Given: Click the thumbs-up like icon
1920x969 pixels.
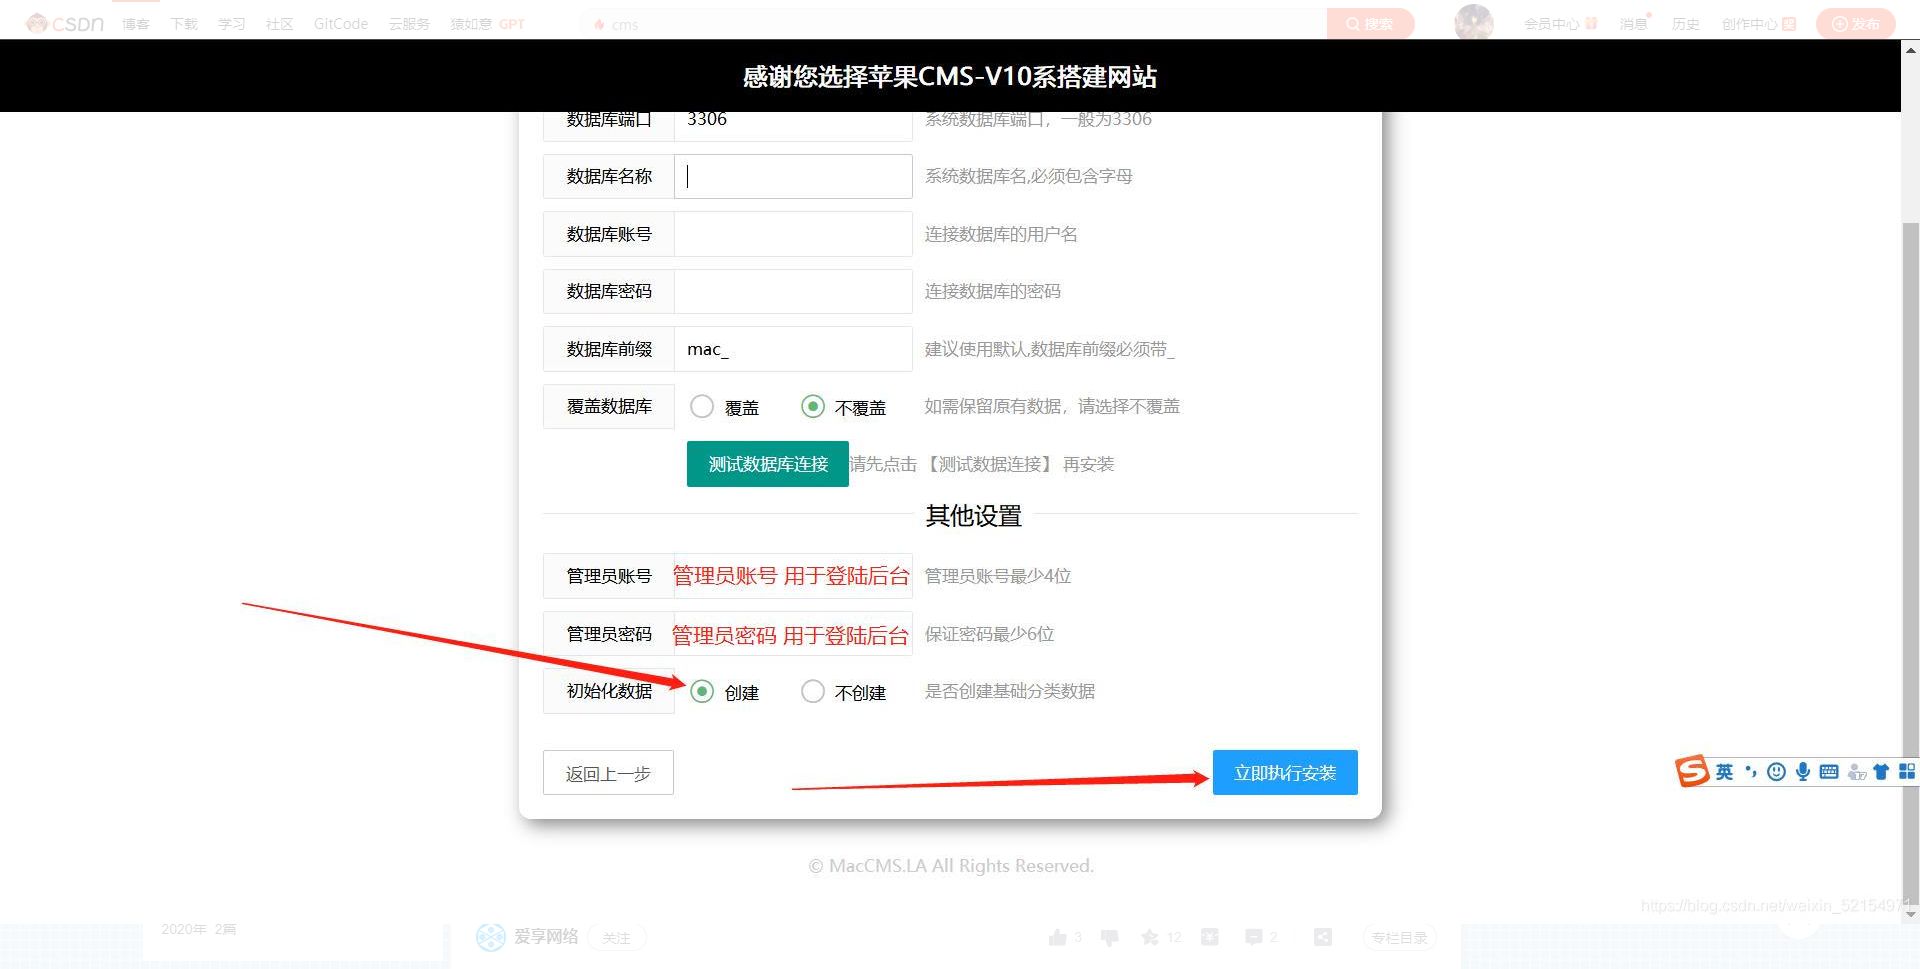Looking at the screenshot, I should click(1058, 937).
